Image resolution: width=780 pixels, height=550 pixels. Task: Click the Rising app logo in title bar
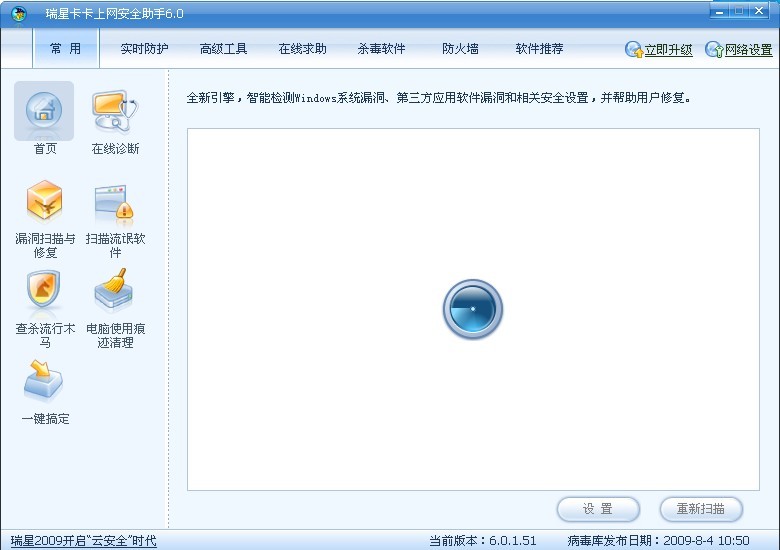[x=19, y=13]
